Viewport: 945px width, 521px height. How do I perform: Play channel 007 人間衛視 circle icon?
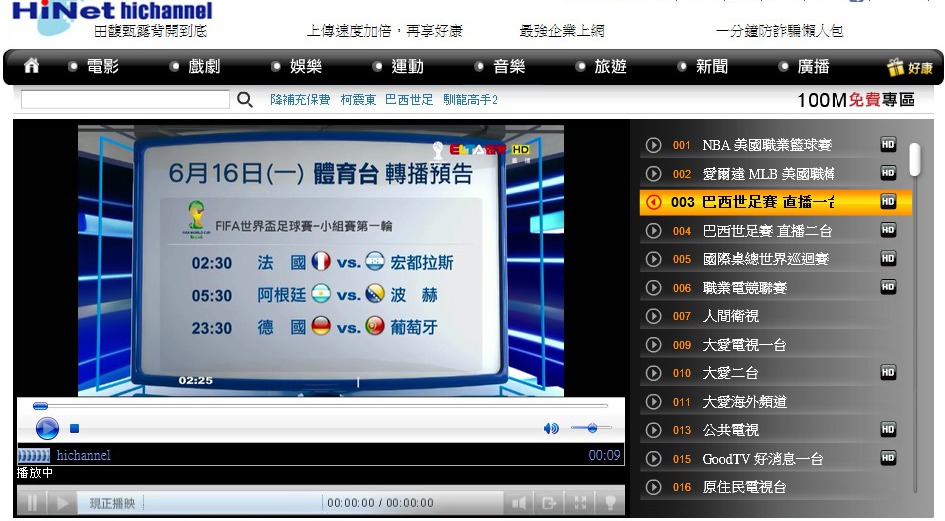653,316
